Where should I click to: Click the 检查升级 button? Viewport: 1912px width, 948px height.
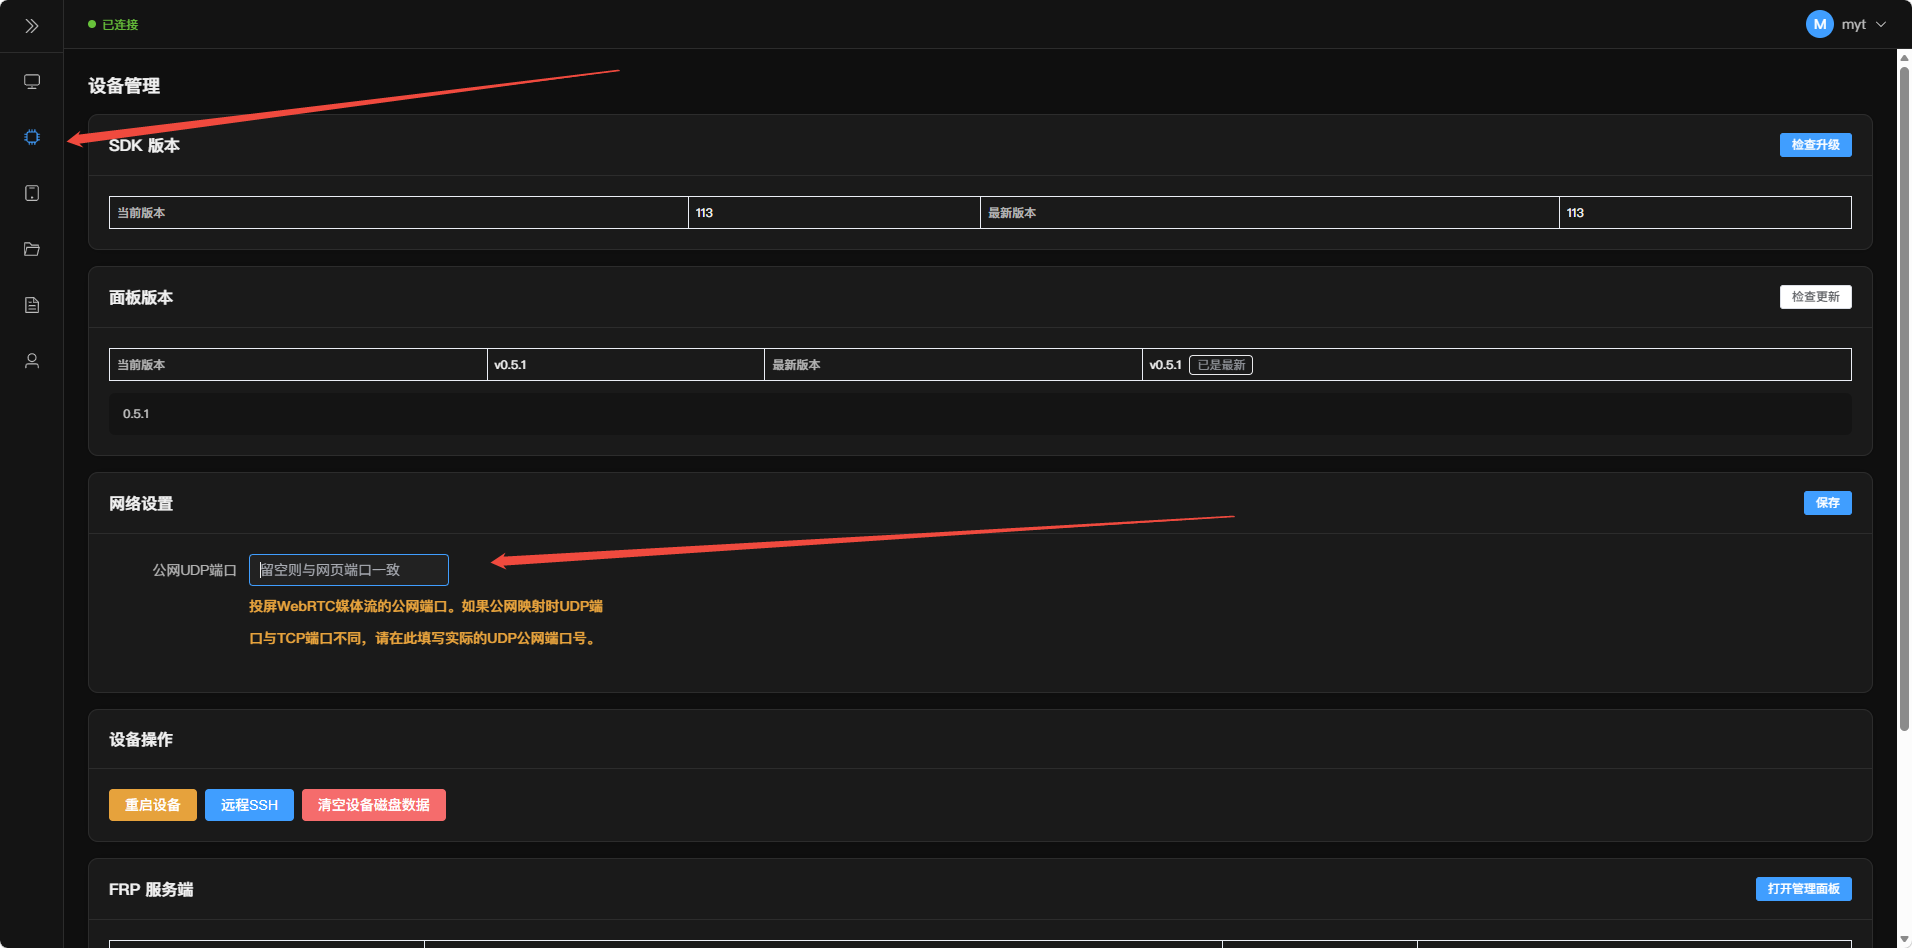point(1815,145)
